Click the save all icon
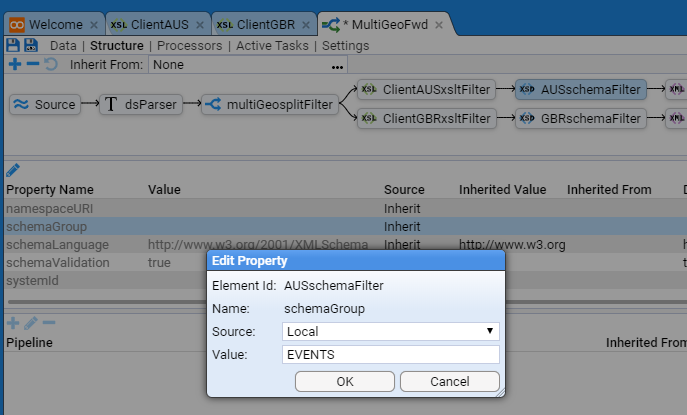The height and width of the screenshot is (415, 687). (x=31, y=45)
